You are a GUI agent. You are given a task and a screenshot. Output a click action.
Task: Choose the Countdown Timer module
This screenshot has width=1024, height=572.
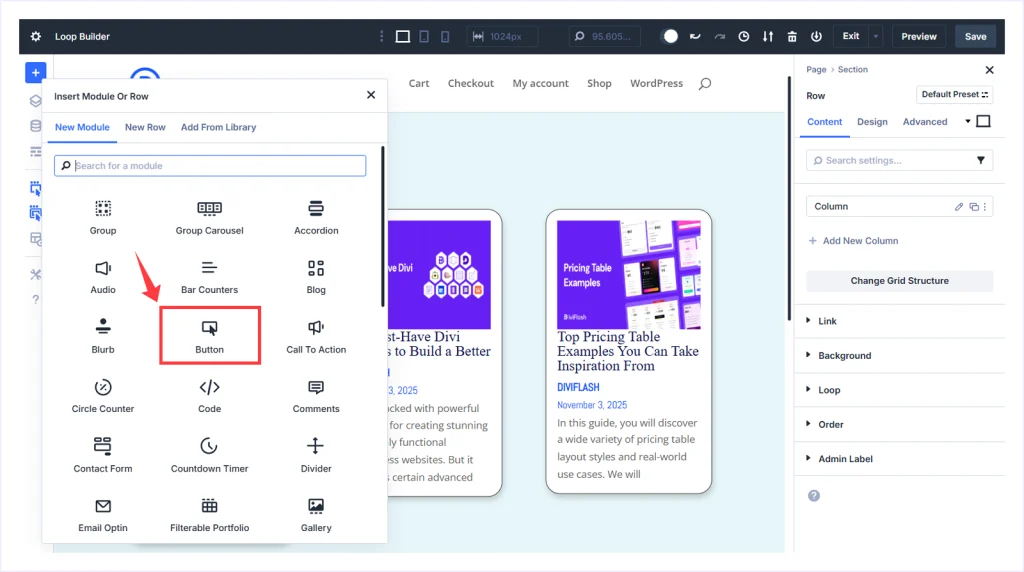pos(210,455)
